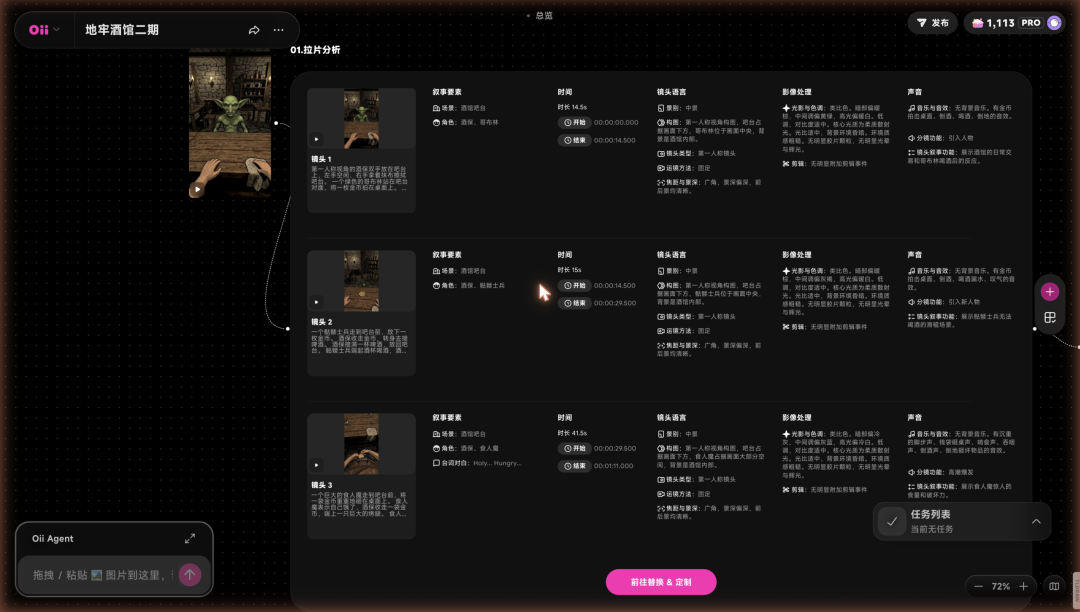Image resolution: width=1080 pixels, height=612 pixels.
Task: Click the 镜头 1 label
Action: point(322,159)
